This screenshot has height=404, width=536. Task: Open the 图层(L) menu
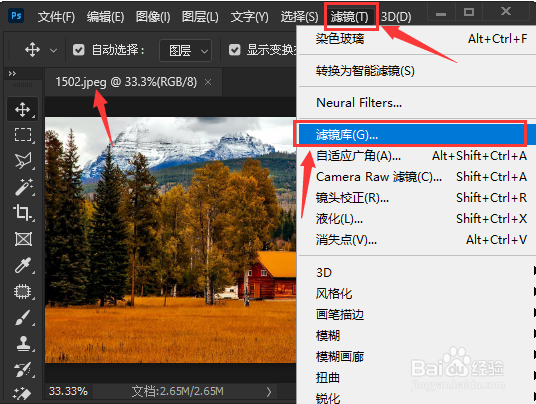click(200, 16)
